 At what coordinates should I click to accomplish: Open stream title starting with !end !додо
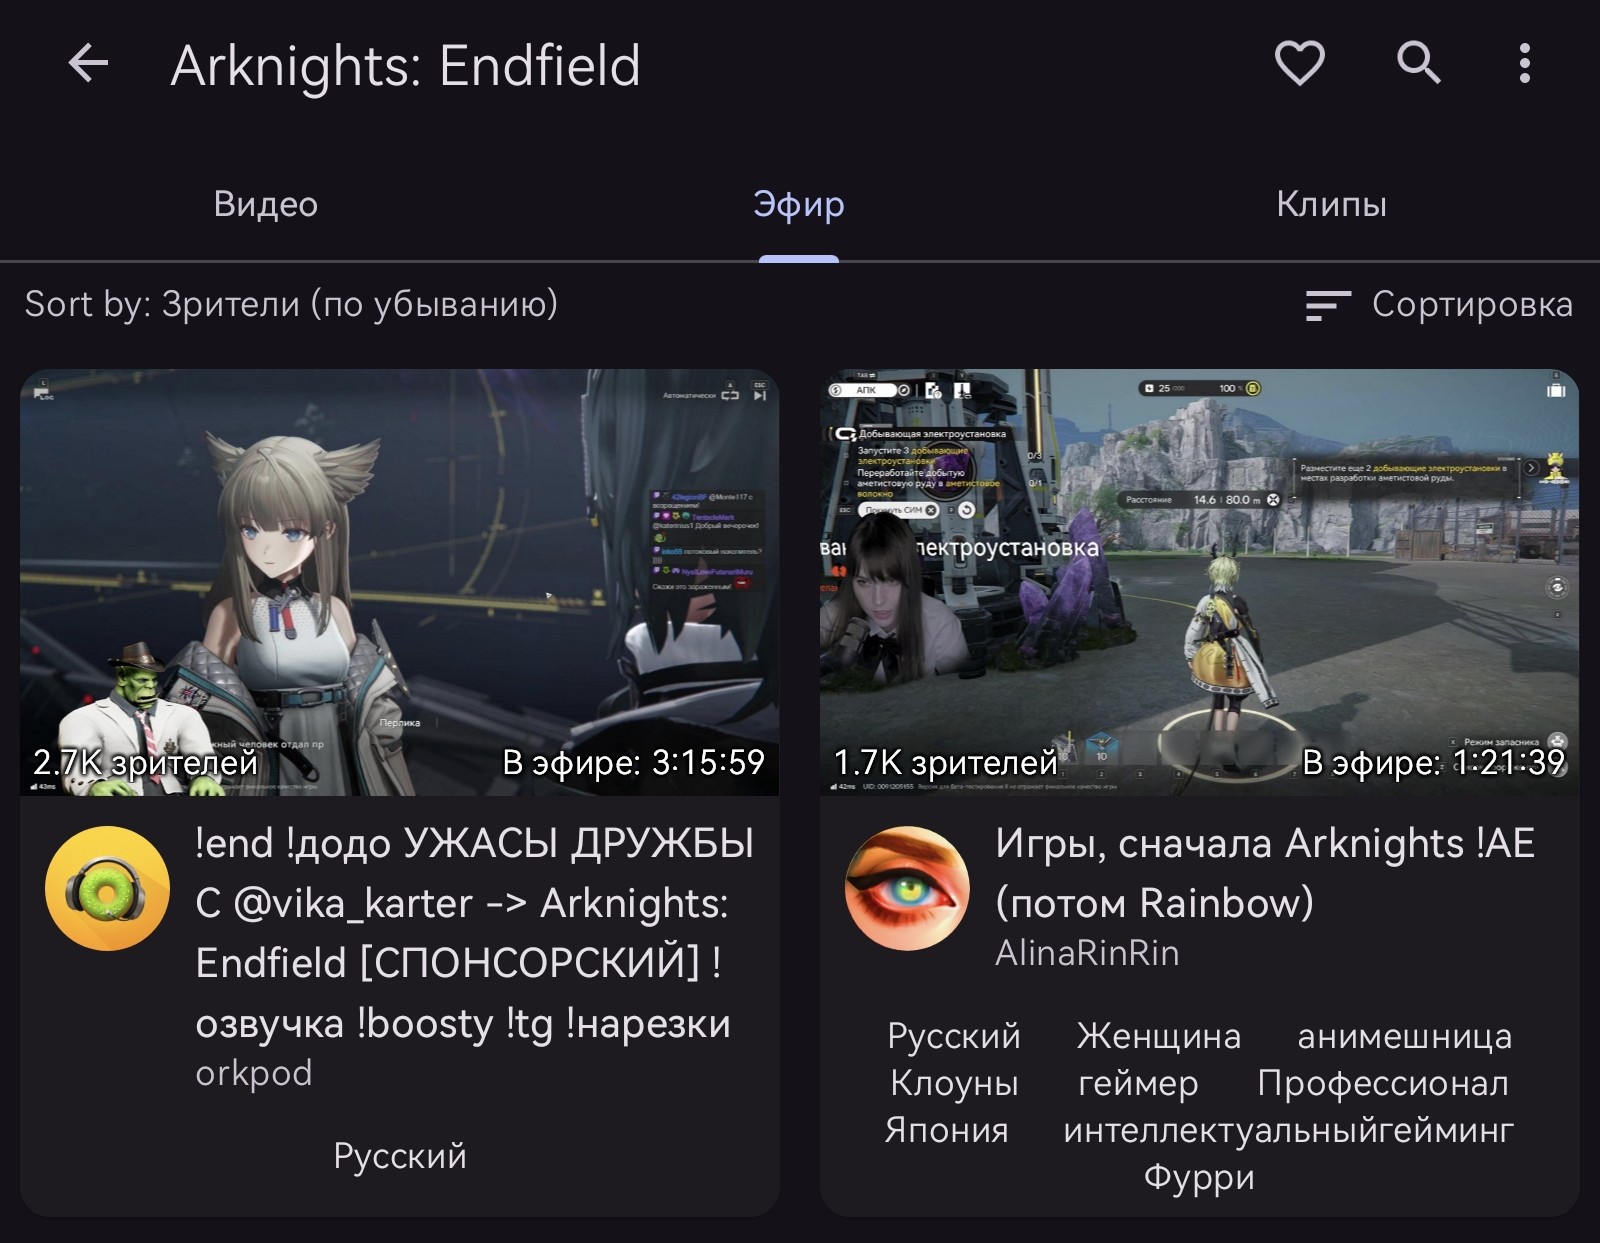click(475, 933)
